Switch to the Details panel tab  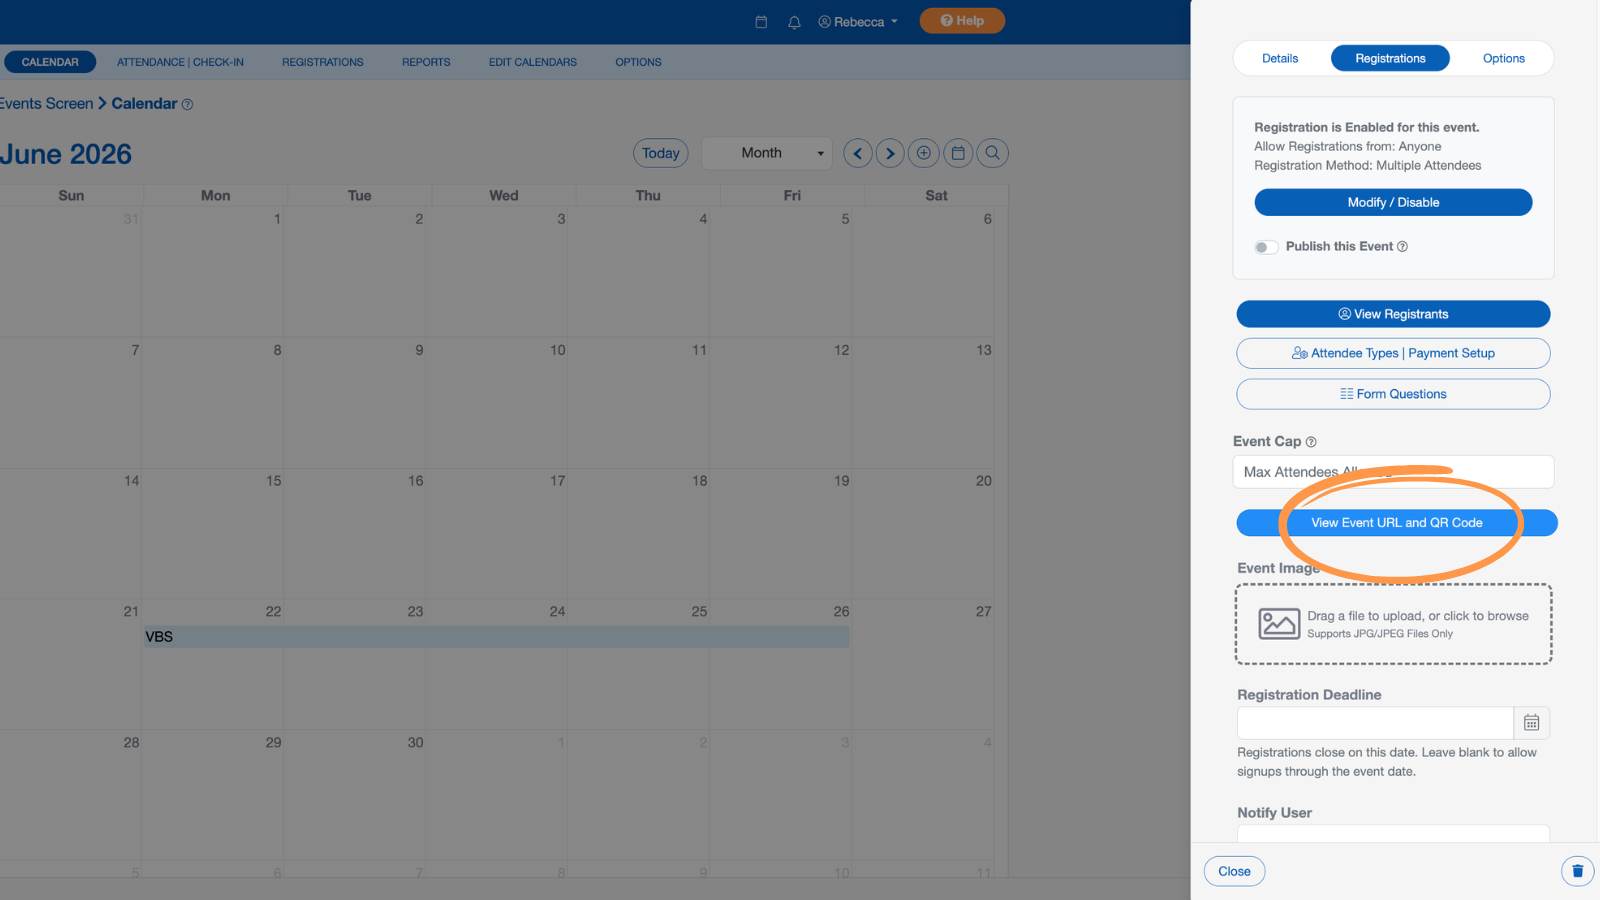[x=1280, y=59]
